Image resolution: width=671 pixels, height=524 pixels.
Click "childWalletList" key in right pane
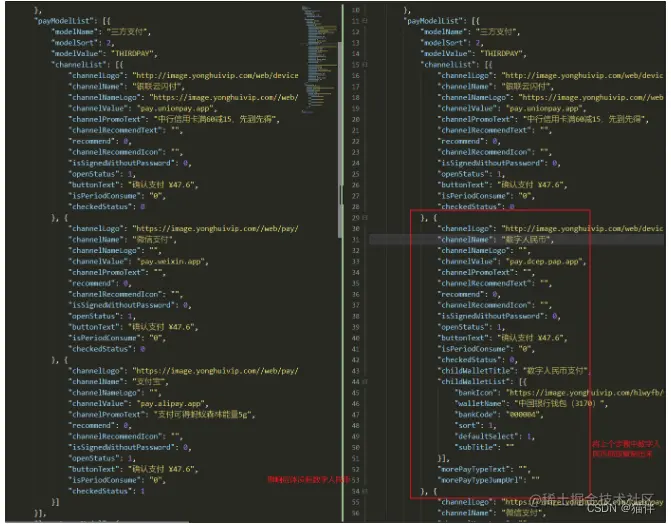(x=475, y=381)
